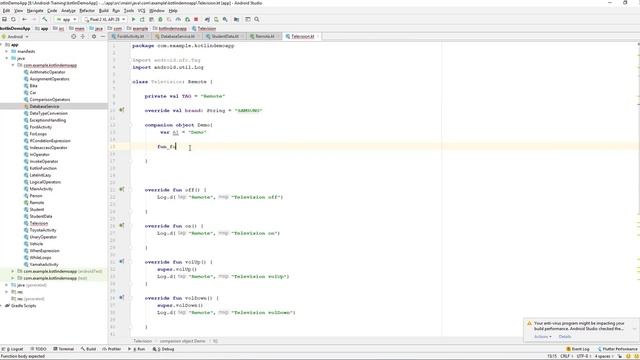The height and width of the screenshot is (360, 640).
Task: Expand the java (generated) folder
Action: (x=7, y=285)
